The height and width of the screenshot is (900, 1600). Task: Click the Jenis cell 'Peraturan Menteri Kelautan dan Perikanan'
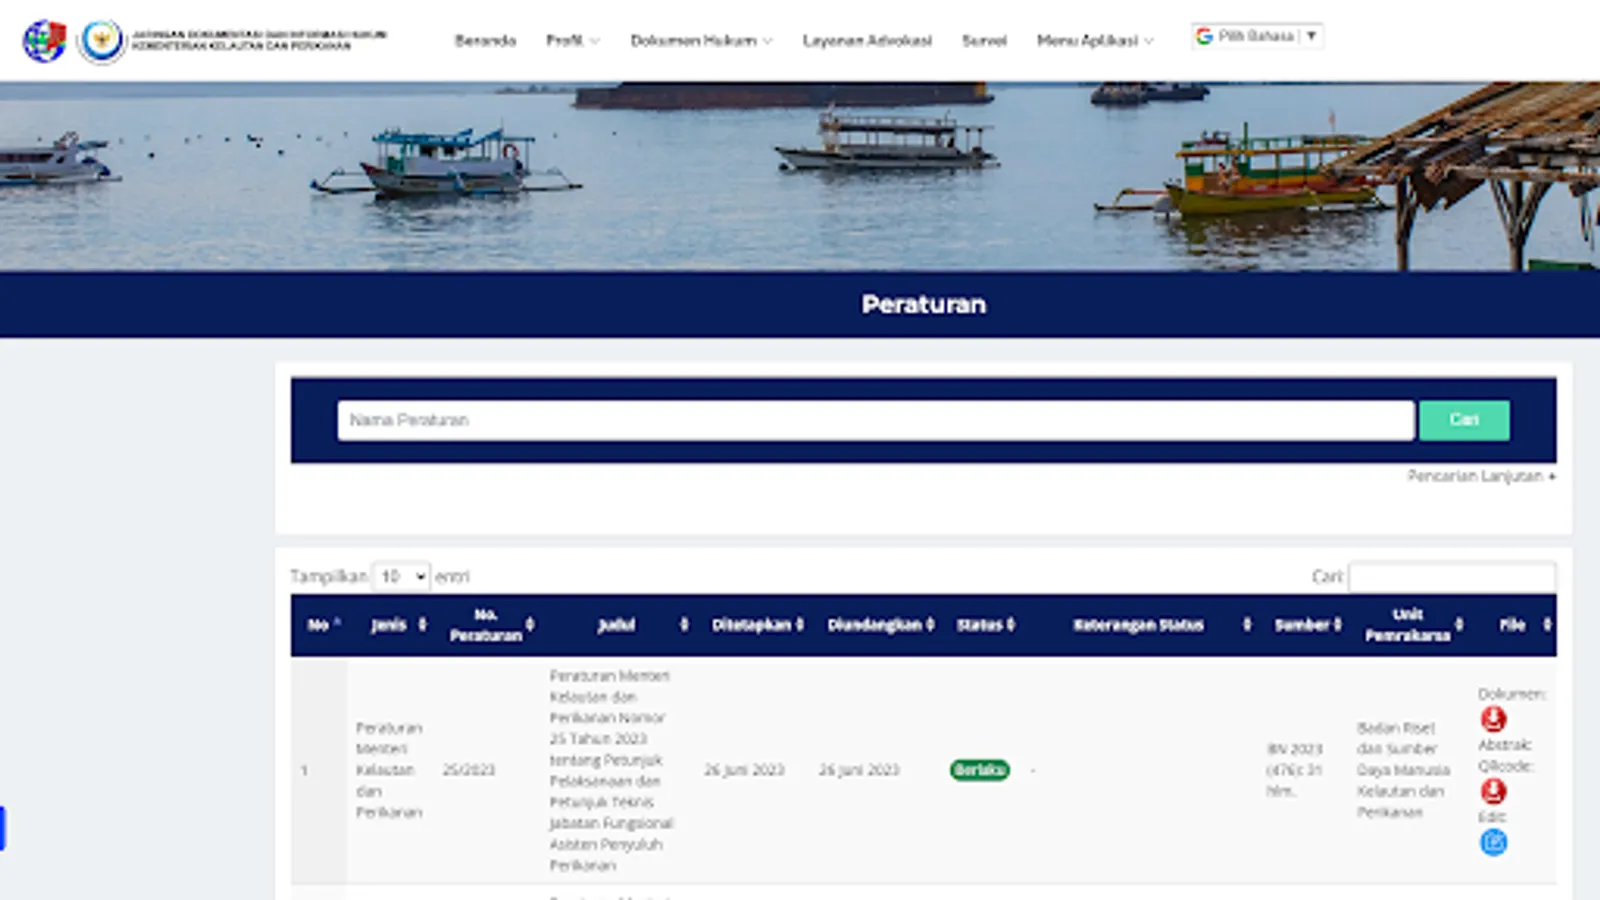tap(389, 770)
